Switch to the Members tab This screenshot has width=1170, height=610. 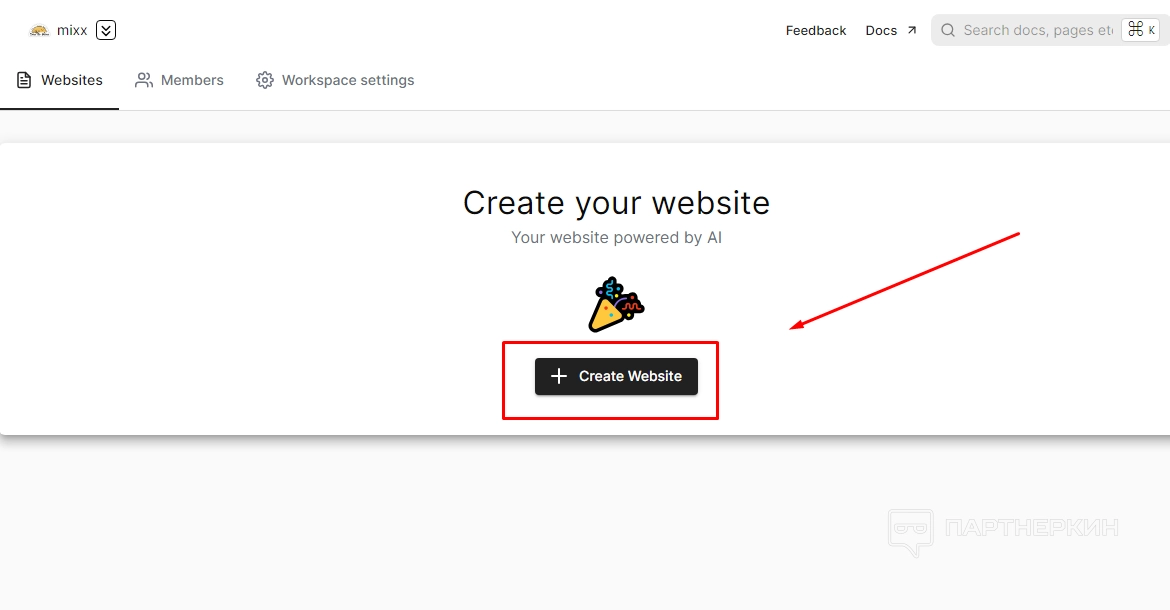click(x=179, y=81)
